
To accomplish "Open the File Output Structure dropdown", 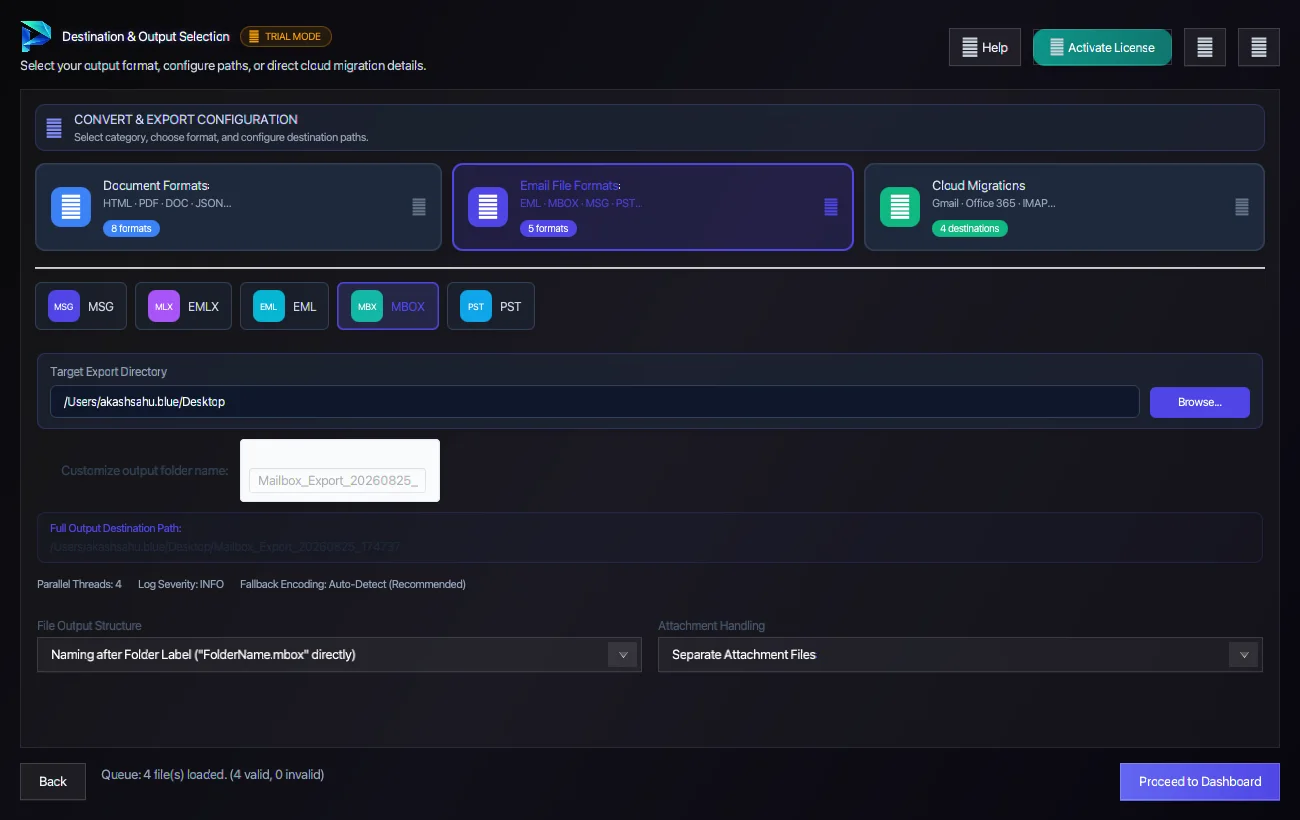I will pos(339,655).
